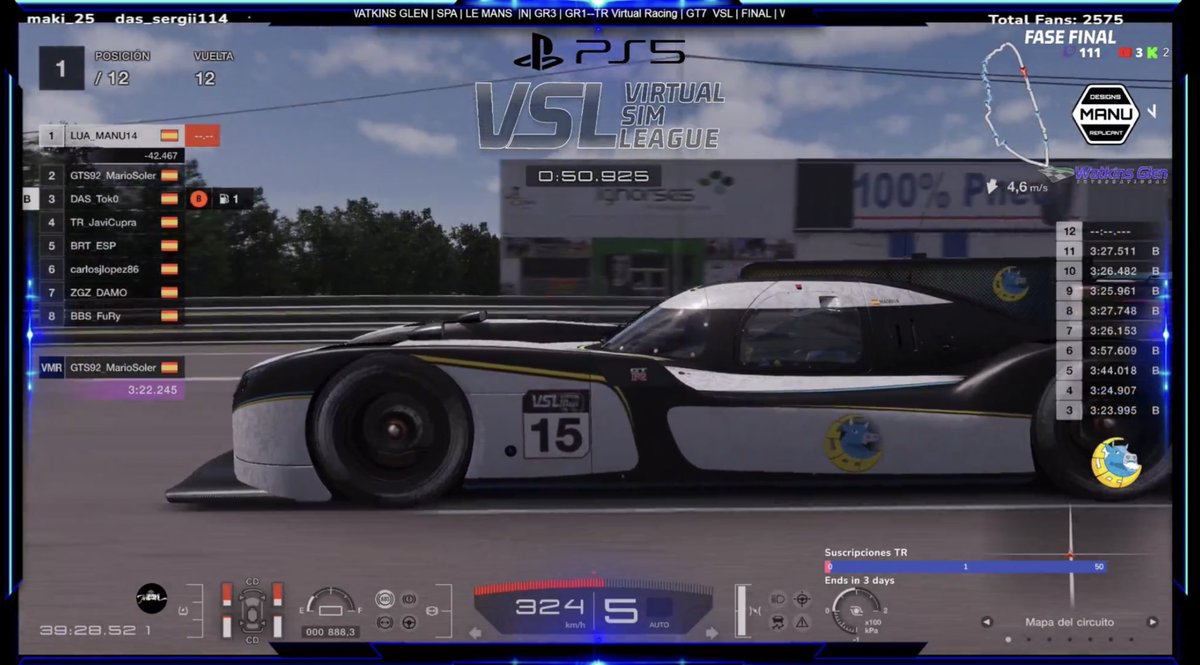Viewport: 1200px width, 665px height.
Task: Click the VMR fastest lap badge
Action: [x=52, y=367]
